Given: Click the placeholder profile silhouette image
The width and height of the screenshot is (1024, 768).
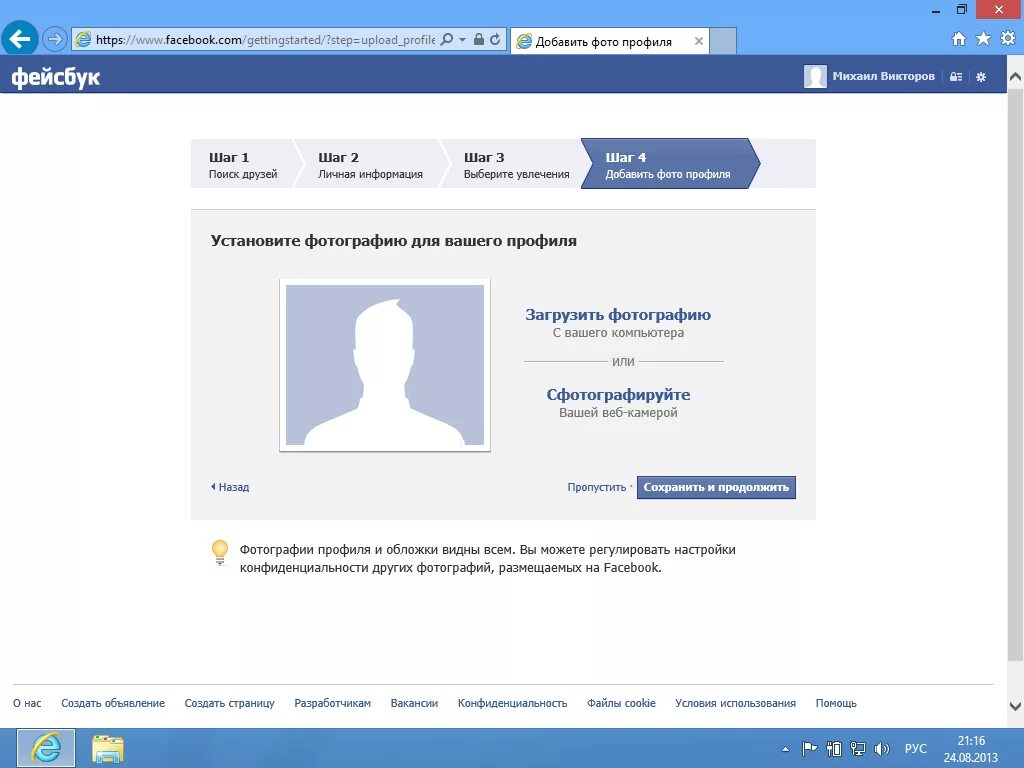Looking at the screenshot, I should point(385,365).
